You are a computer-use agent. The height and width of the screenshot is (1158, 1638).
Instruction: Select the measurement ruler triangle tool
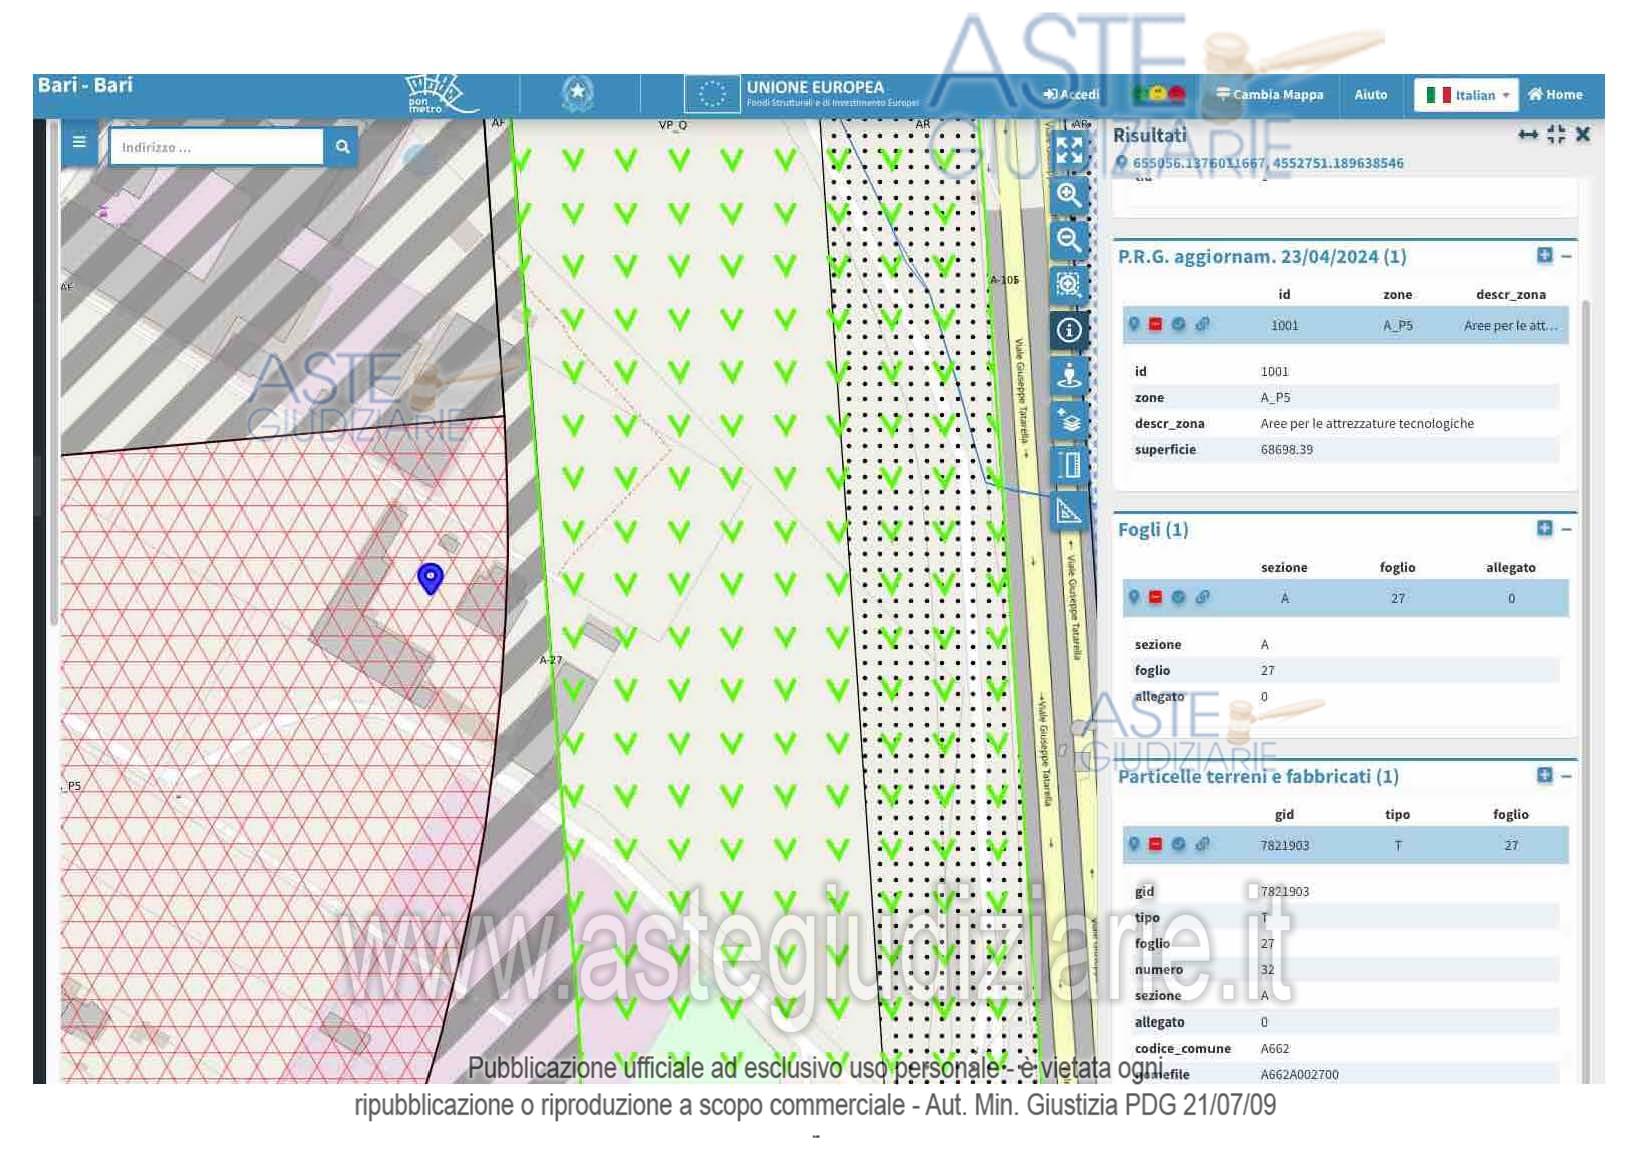coord(1069,511)
